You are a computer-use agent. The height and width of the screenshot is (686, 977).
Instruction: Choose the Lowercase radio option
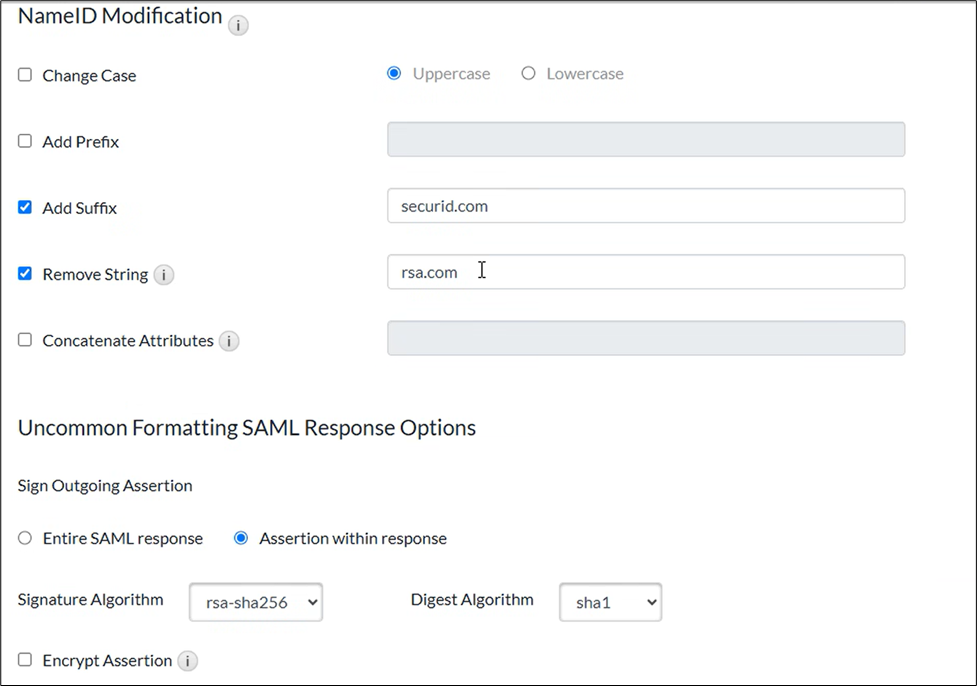pyautogui.click(x=528, y=73)
